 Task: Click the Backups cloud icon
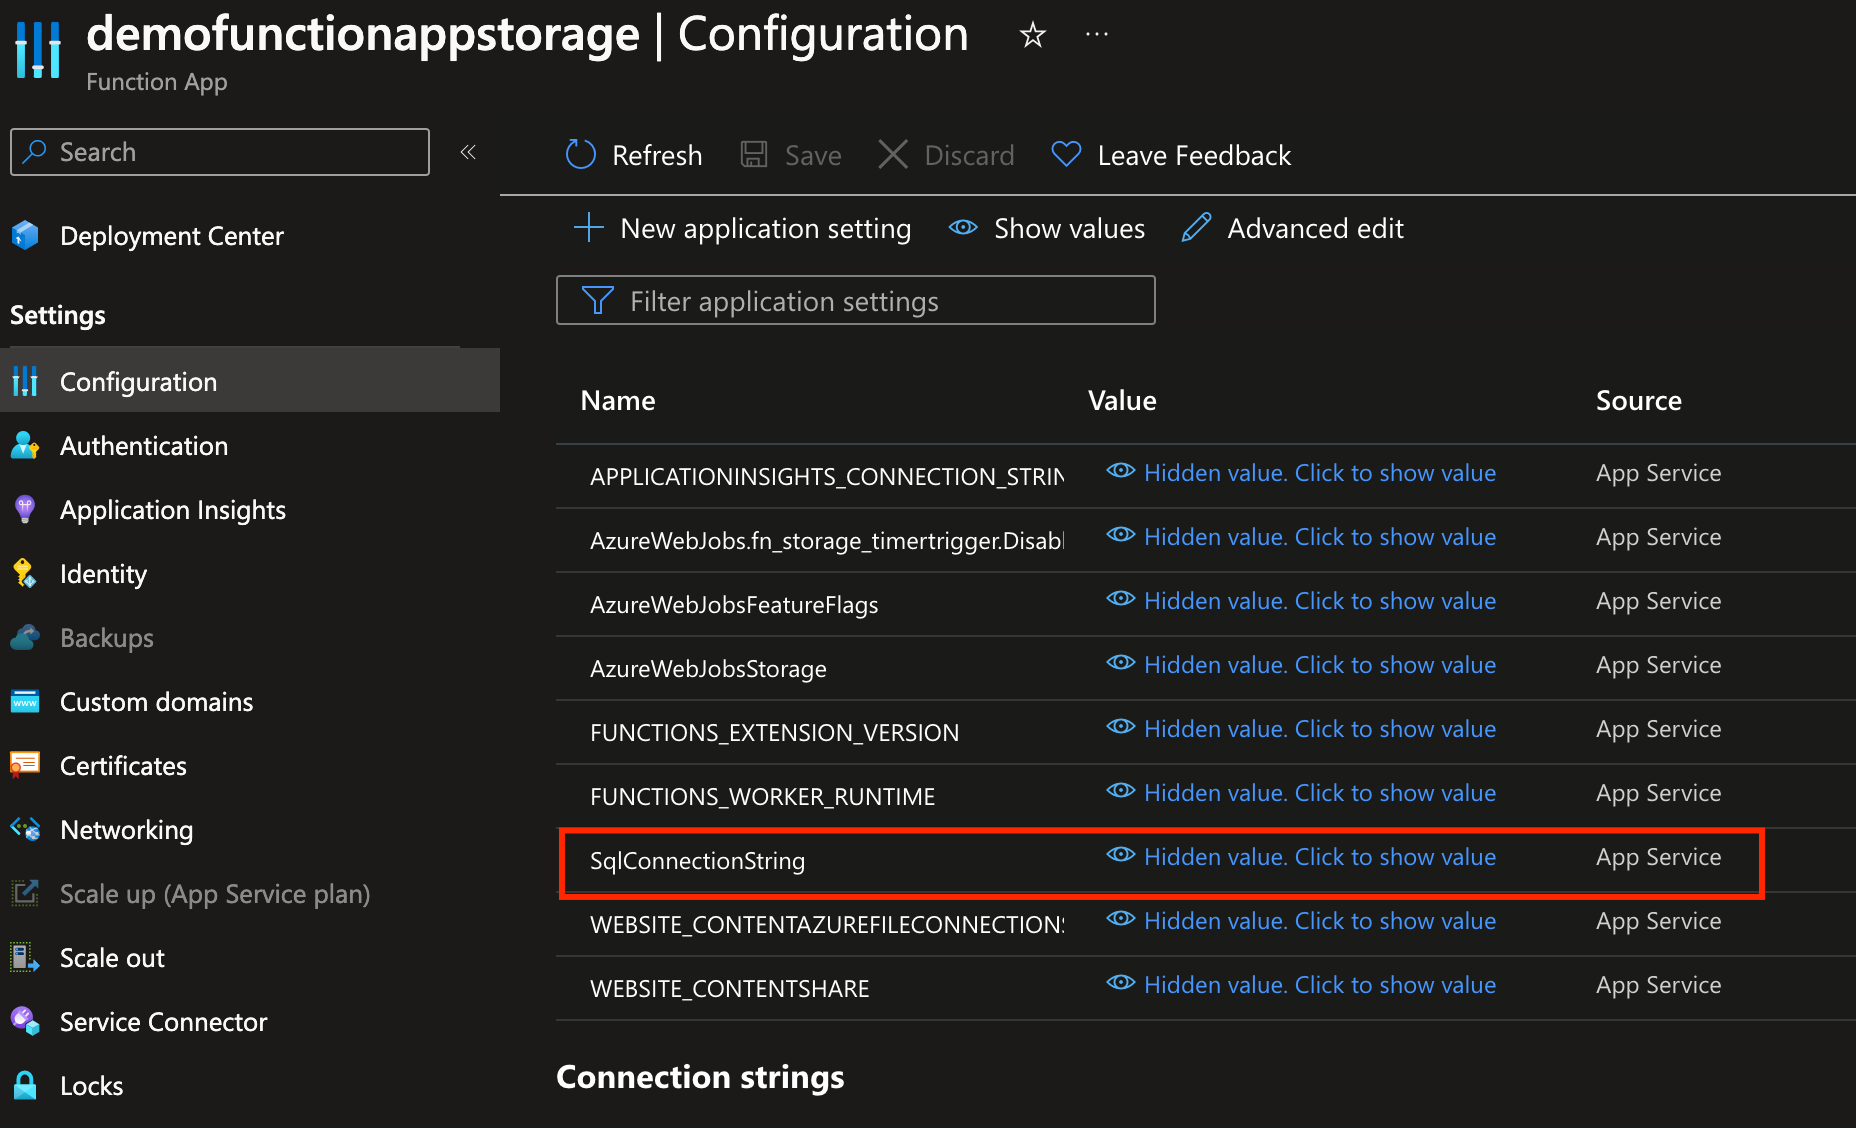(25, 637)
